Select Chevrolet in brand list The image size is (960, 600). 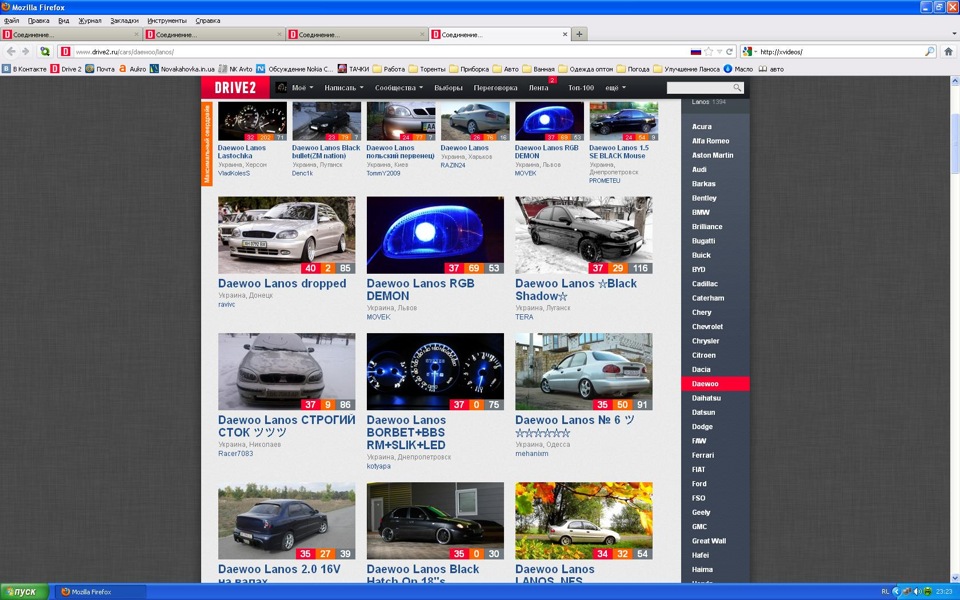tap(707, 326)
